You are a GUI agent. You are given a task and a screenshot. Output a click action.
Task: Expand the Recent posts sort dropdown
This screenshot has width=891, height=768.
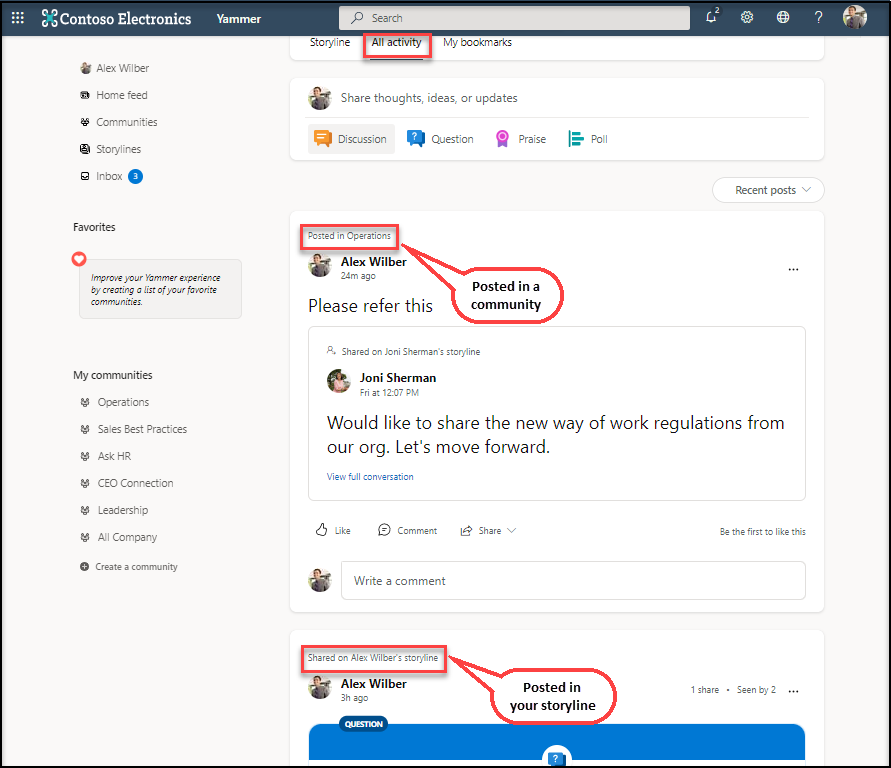coord(768,190)
